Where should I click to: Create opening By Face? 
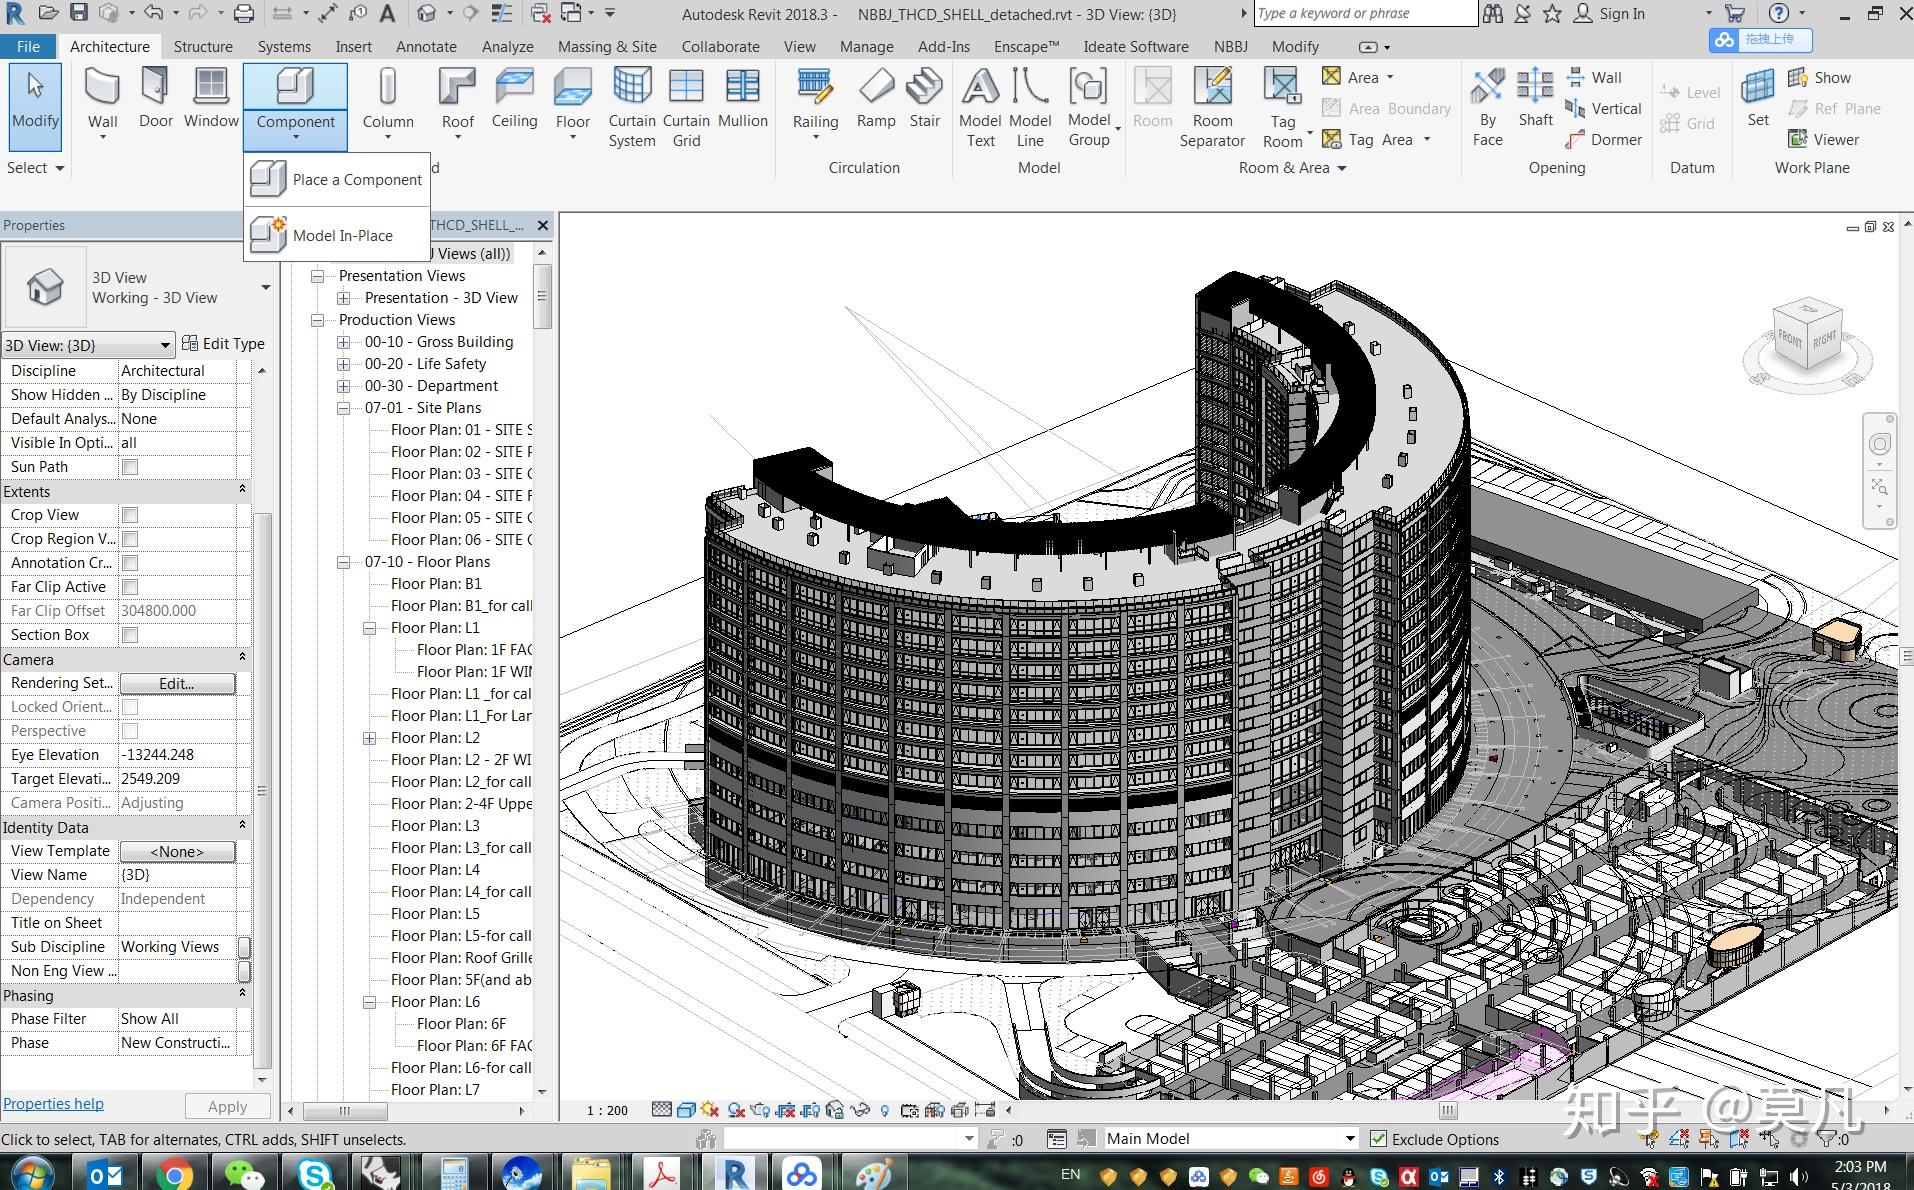(x=1488, y=108)
